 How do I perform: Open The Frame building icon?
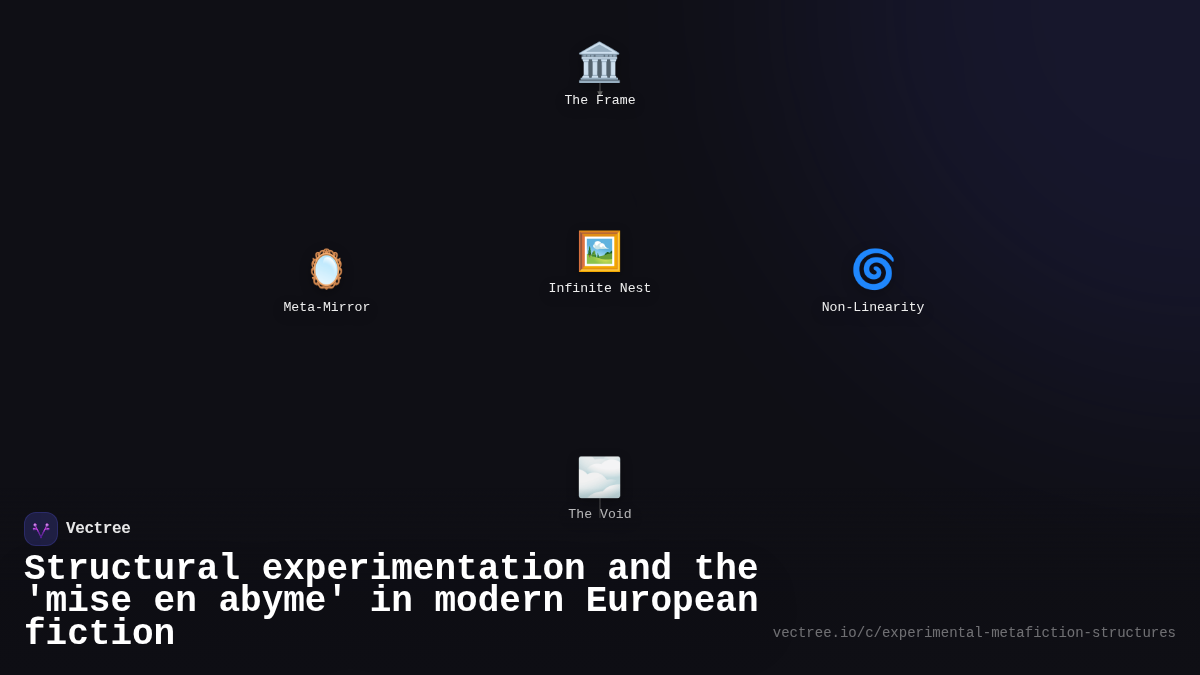coord(600,64)
